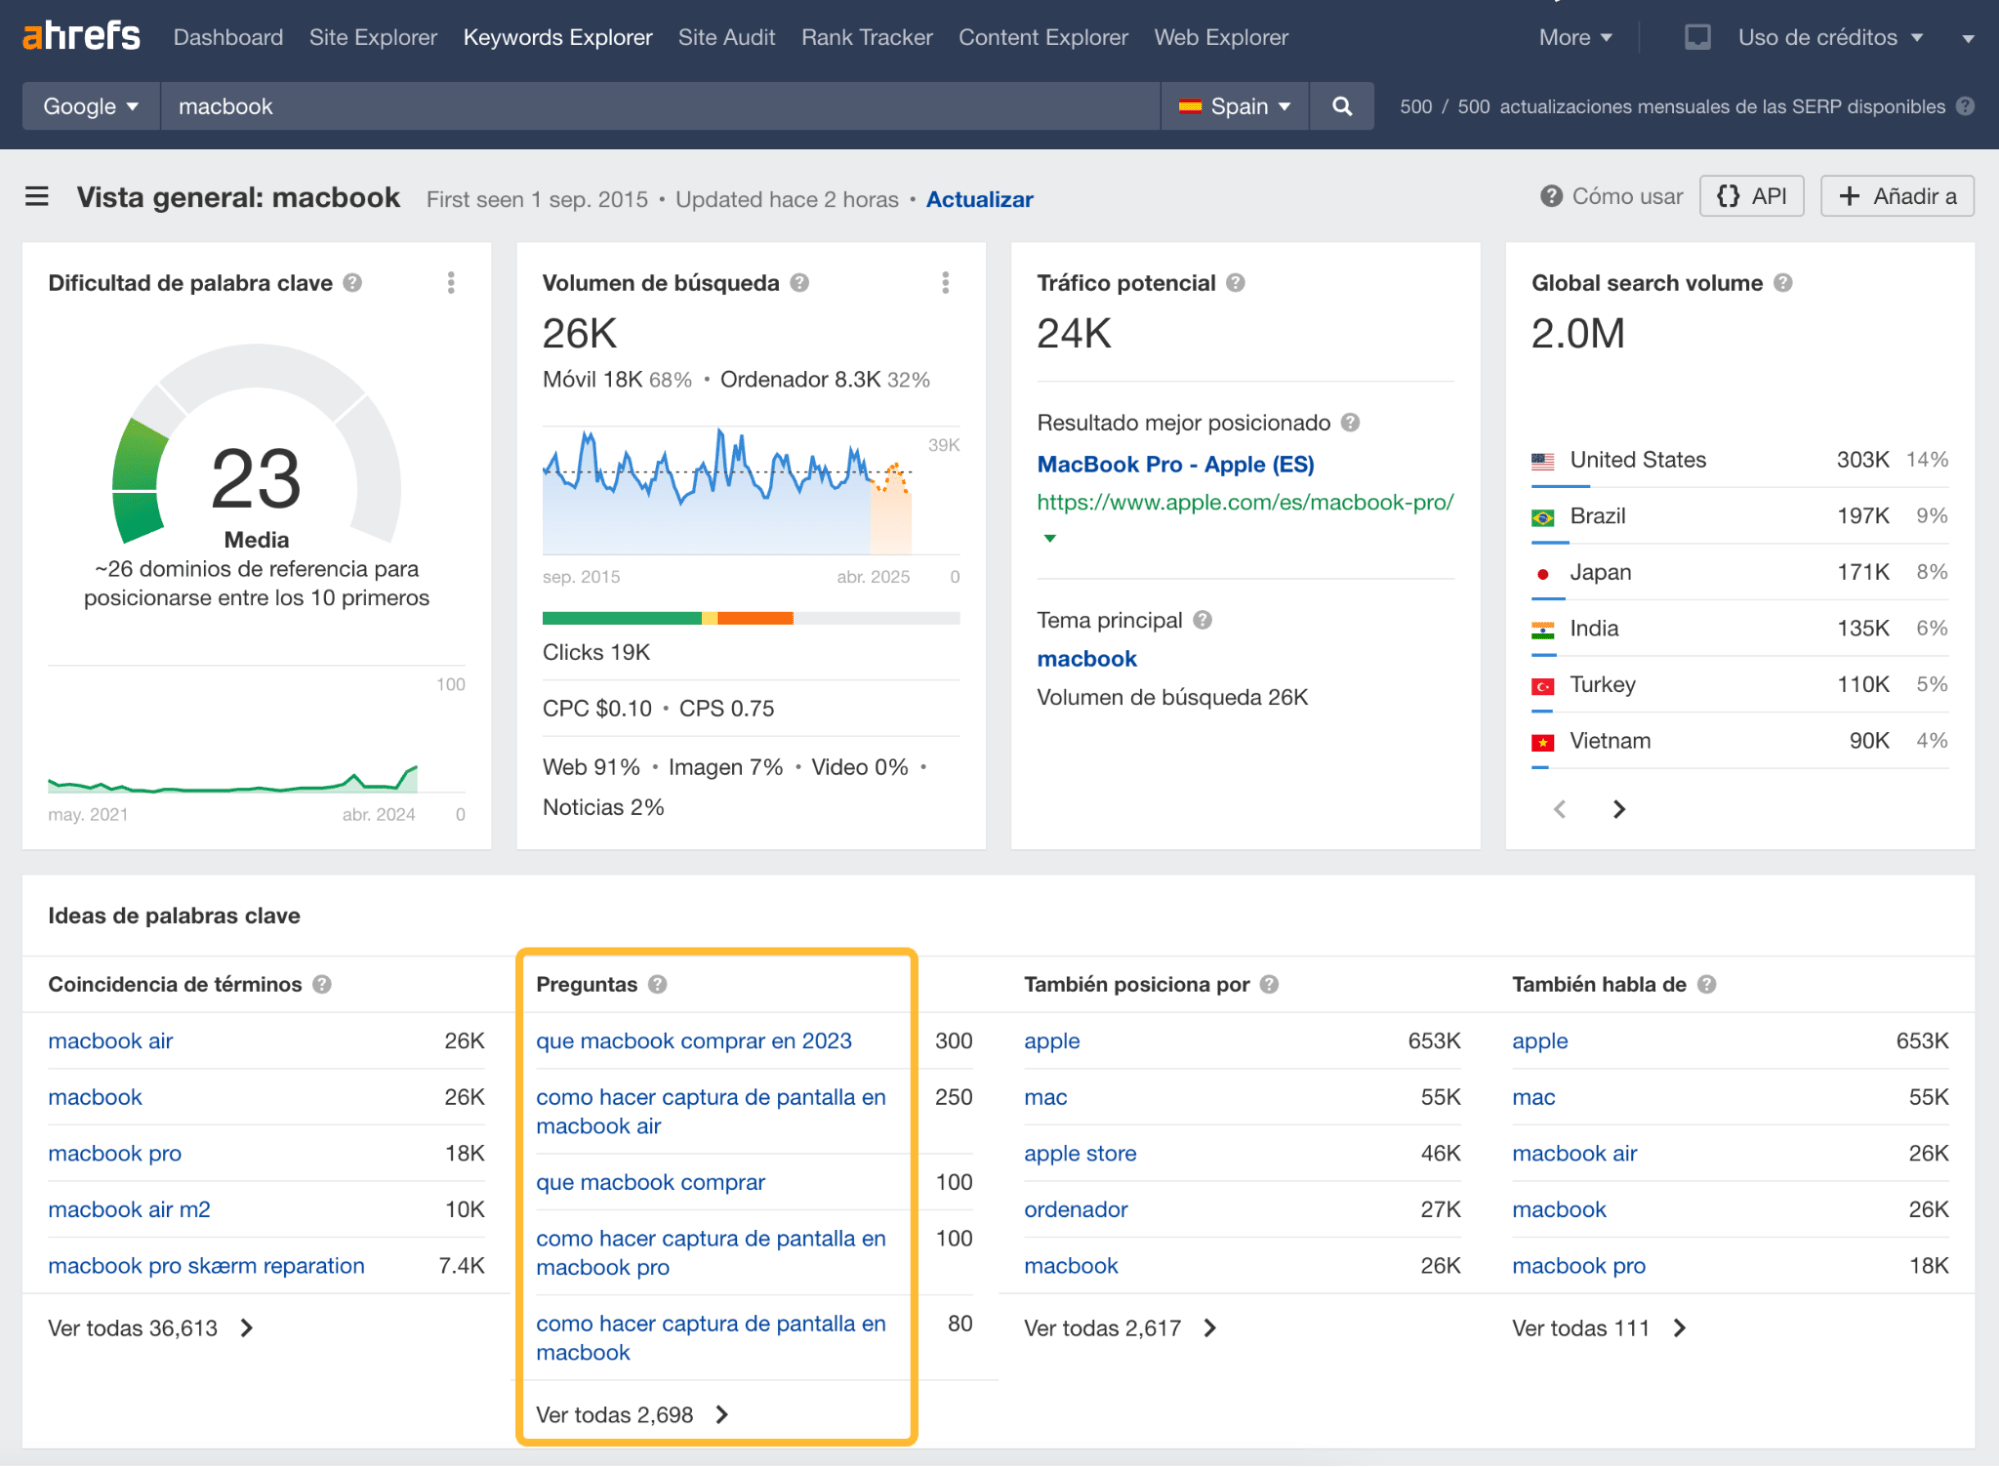Expand the MacBook Pro result details chevron

click(x=1050, y=537)
